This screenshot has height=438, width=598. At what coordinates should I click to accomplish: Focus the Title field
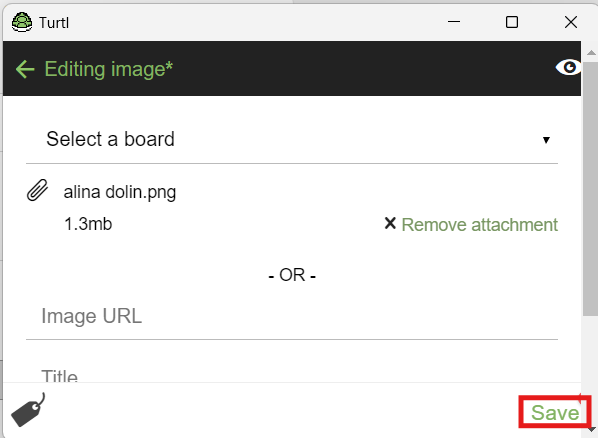[x=292, y=376]
